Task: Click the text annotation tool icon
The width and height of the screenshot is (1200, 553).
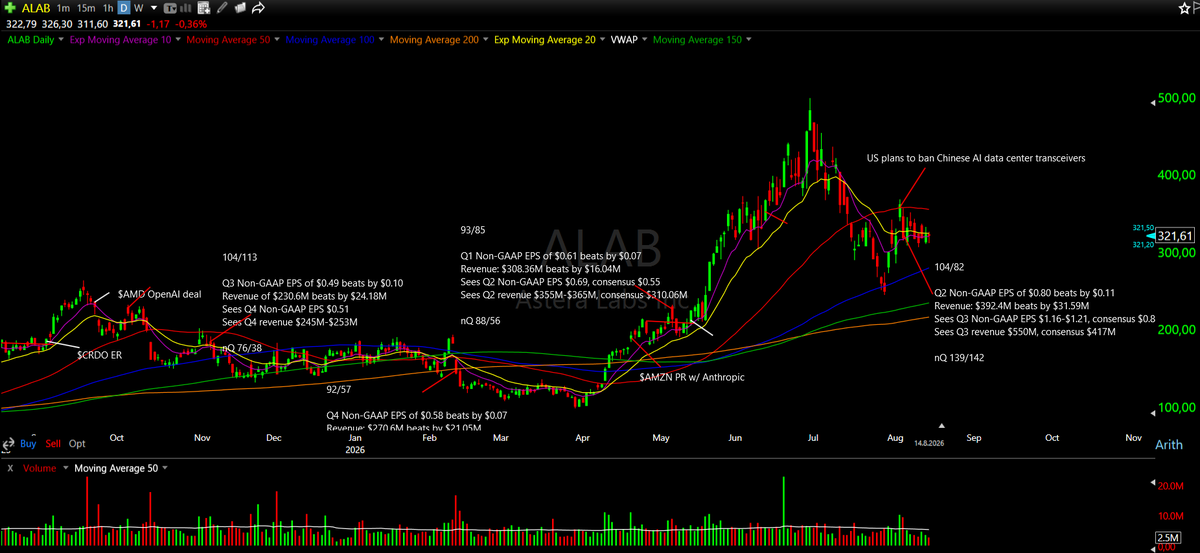Action: 170,9
